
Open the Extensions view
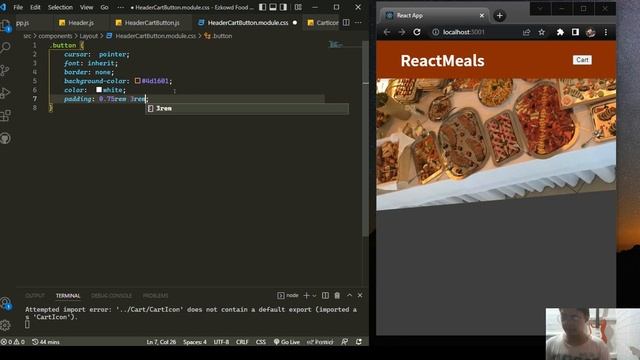click(5, 116)
